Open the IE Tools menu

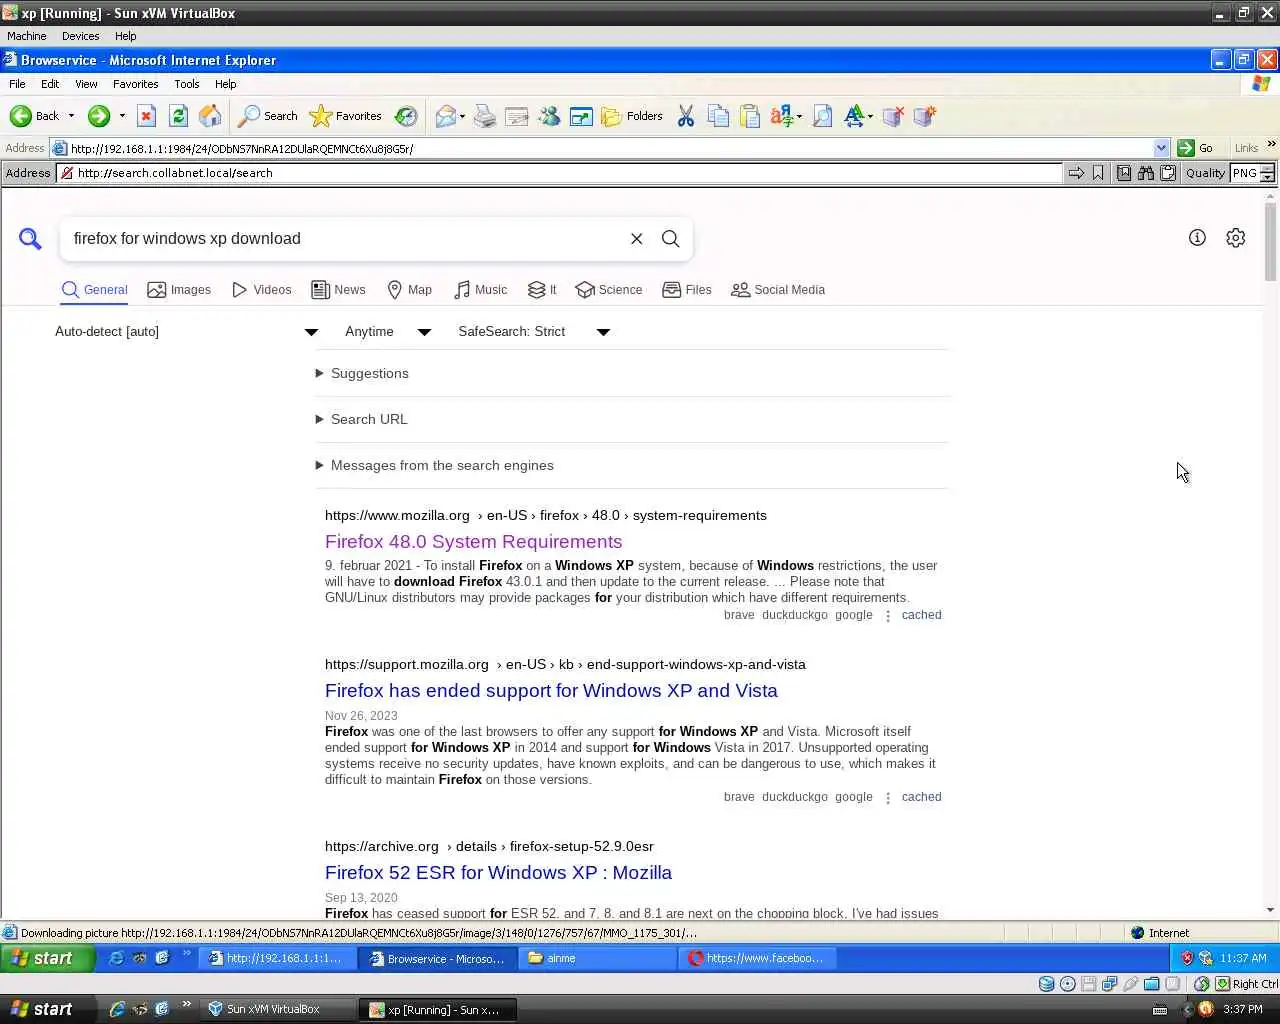click(x=186, y=84)
